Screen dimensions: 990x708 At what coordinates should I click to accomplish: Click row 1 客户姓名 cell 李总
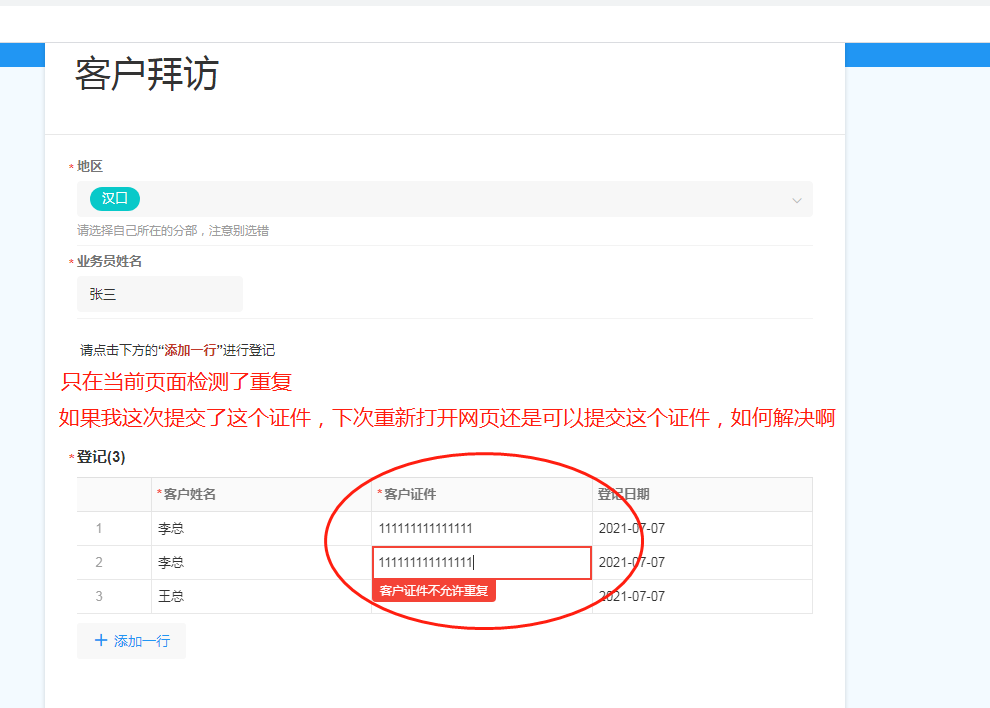click(261, 529)
